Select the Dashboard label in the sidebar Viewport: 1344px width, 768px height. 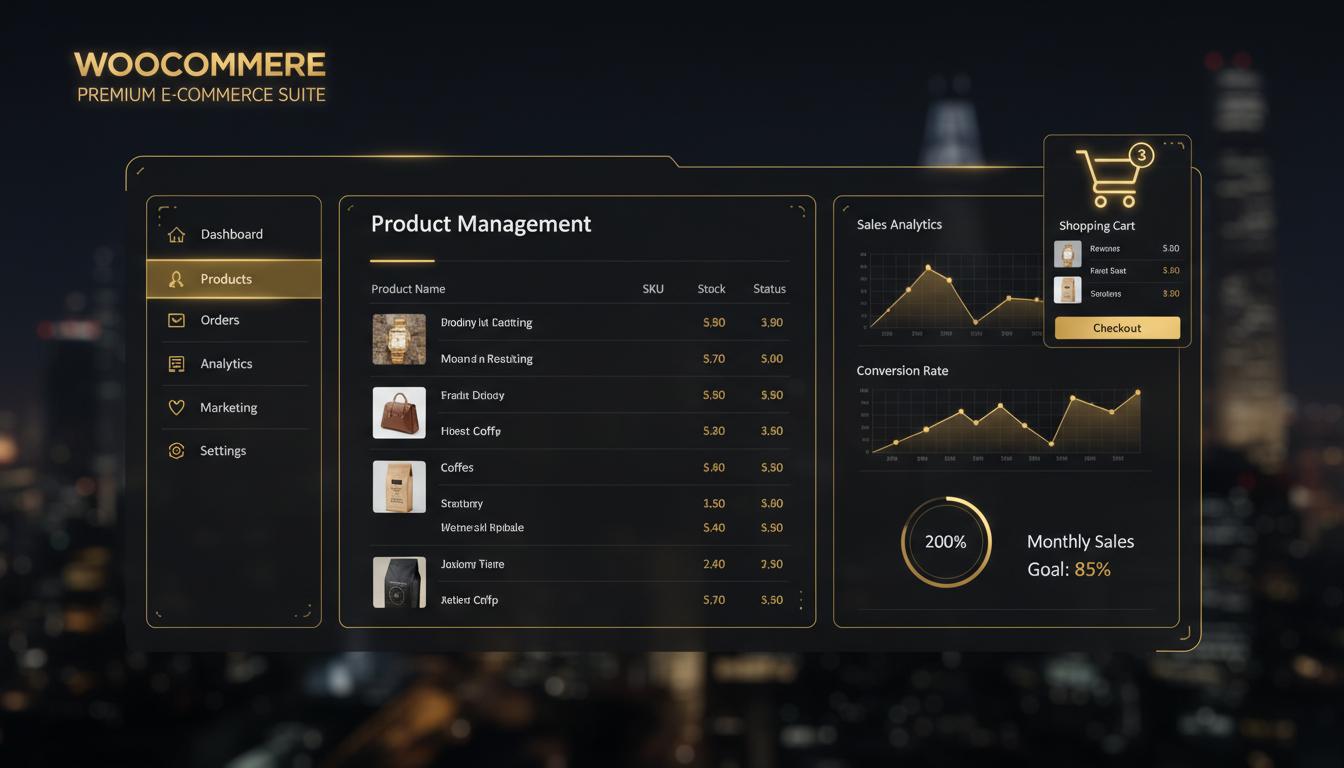[x=232, y=235]
